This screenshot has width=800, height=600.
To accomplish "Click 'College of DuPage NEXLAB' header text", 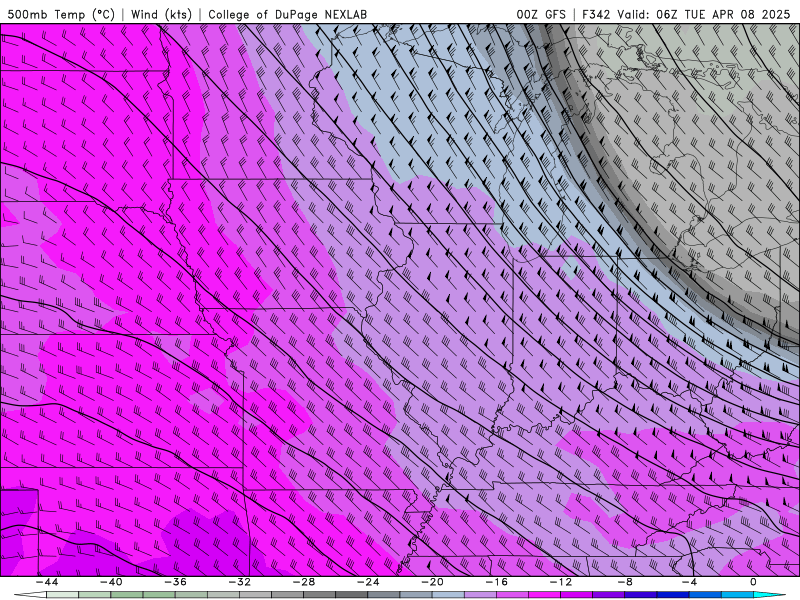I will (x=287, y=14).
